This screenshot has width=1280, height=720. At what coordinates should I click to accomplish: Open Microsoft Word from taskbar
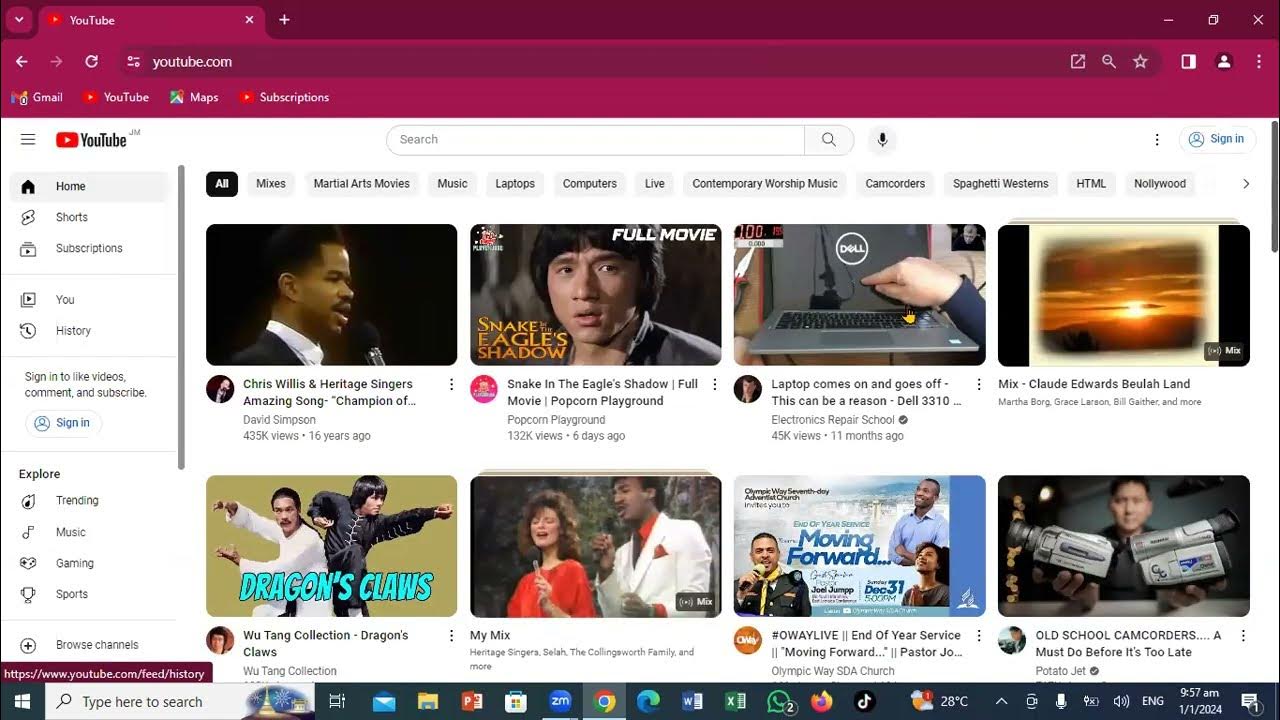pos(692,702)
